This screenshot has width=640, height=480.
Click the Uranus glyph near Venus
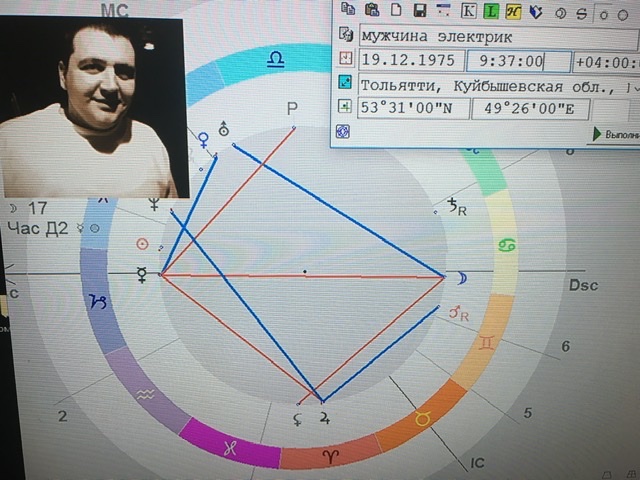click(x=223, y=129)
